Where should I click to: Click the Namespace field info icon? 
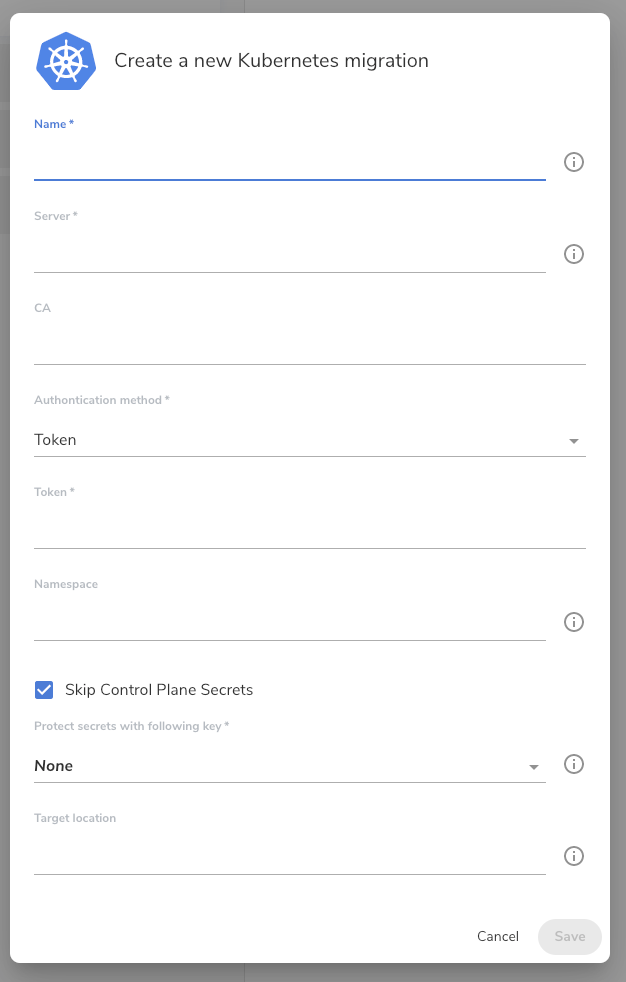(x=573, y=622)
